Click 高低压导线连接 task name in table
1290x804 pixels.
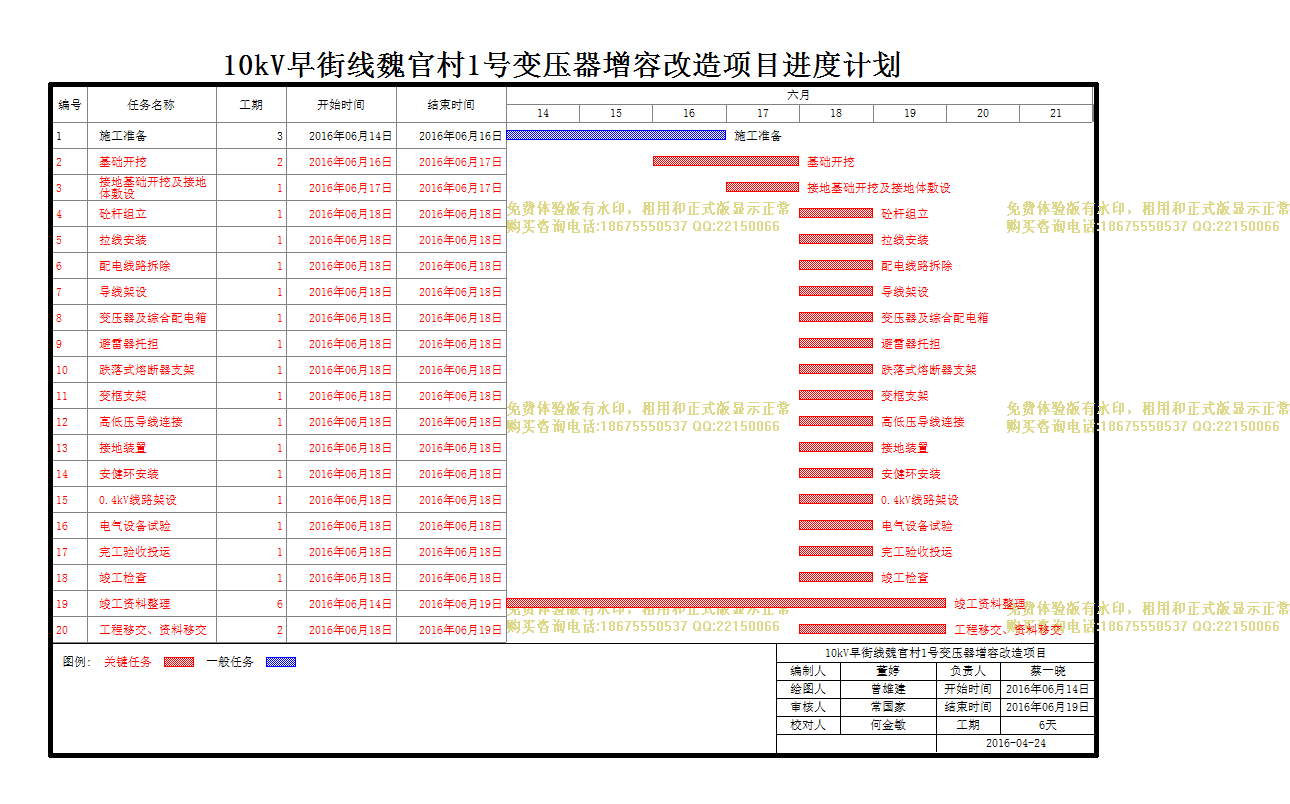141,422
